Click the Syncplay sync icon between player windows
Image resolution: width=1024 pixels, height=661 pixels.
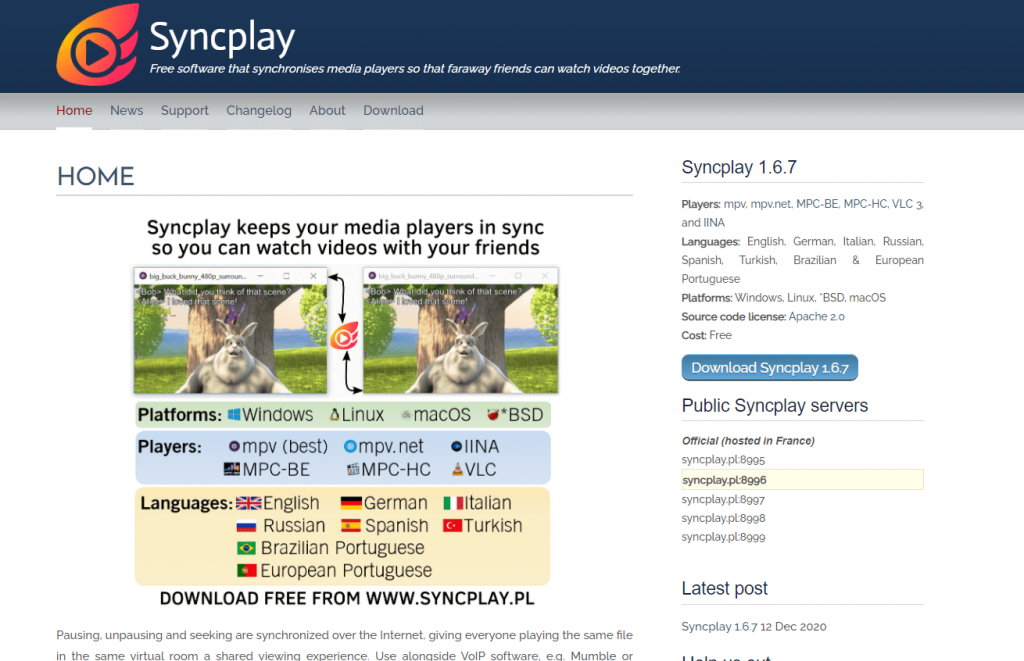(x=344, y=336)
